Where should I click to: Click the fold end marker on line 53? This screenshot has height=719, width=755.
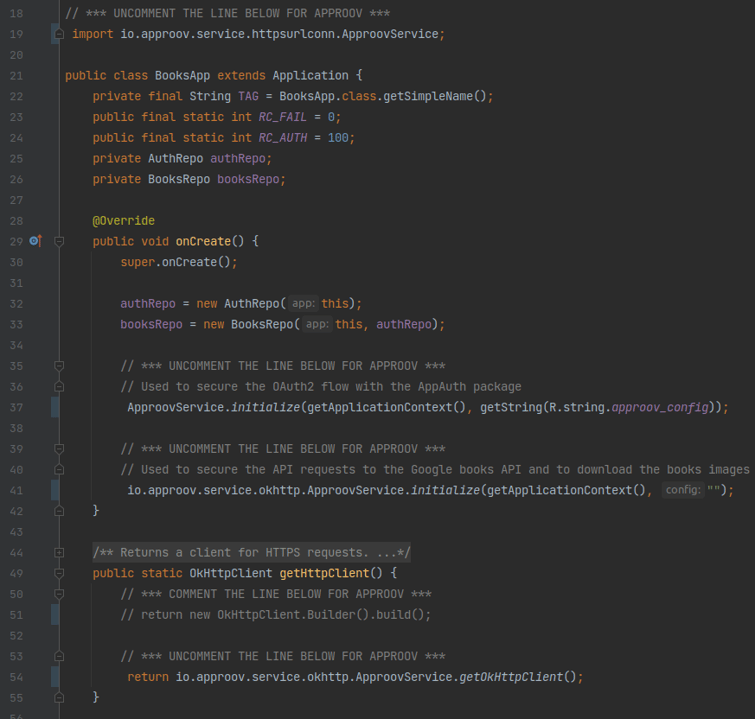[x=59, y=656]
